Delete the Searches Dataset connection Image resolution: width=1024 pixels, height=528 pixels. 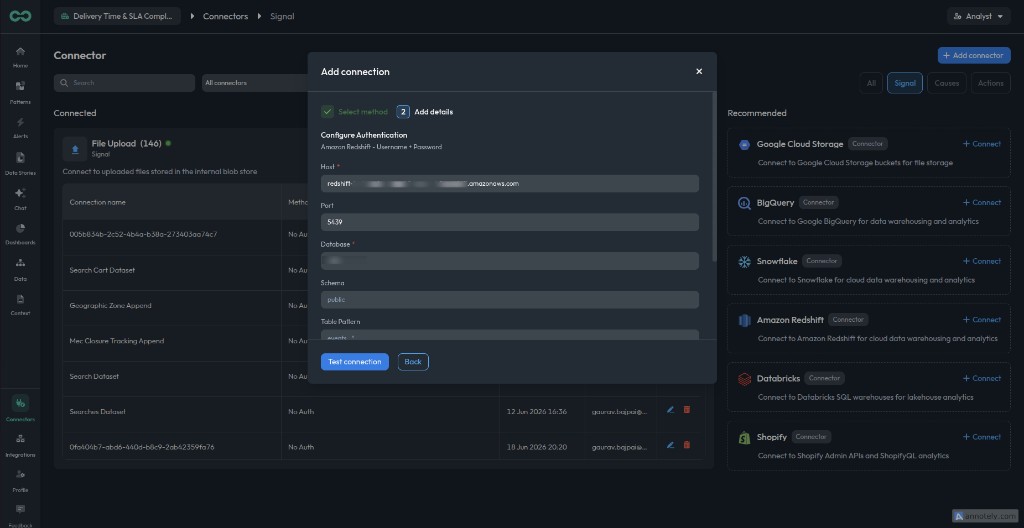click(686, 410)
